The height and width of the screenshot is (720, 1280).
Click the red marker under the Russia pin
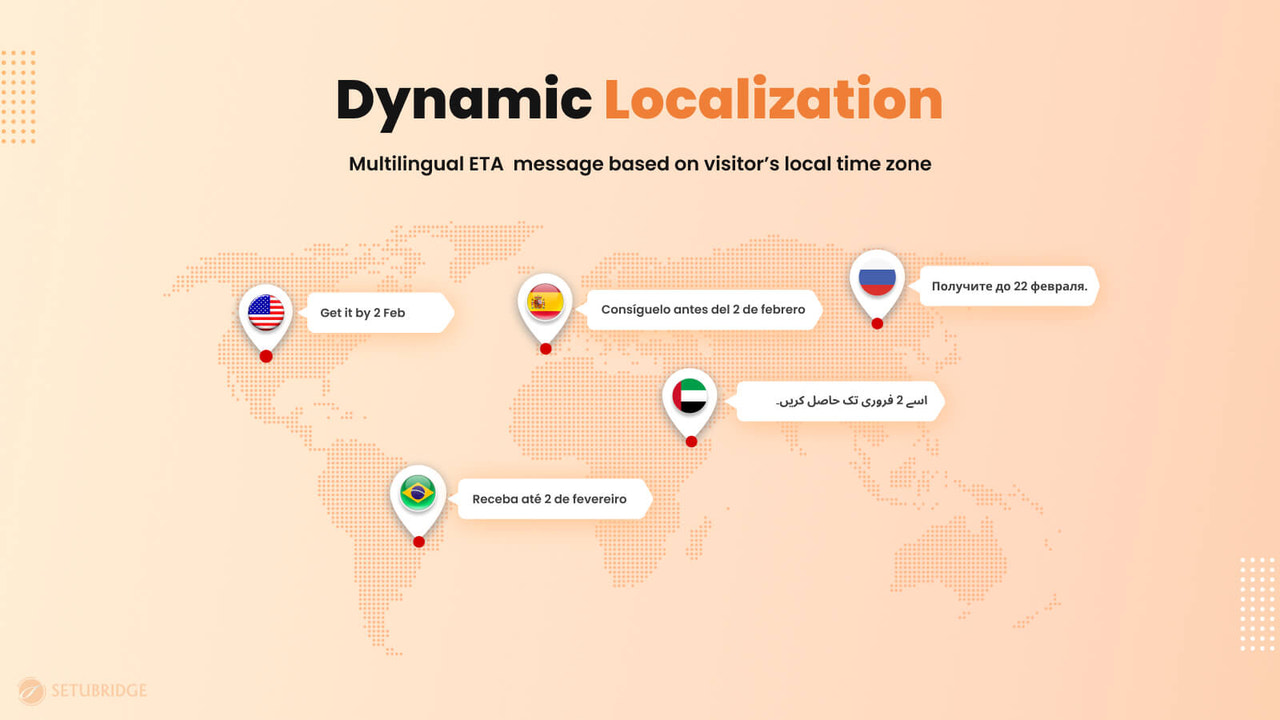point(878,323)
